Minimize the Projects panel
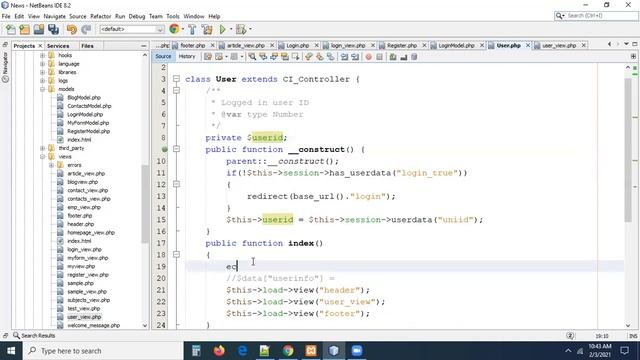Image resolution: width=640 pixels, height=360 pixels. pos(144,46)
